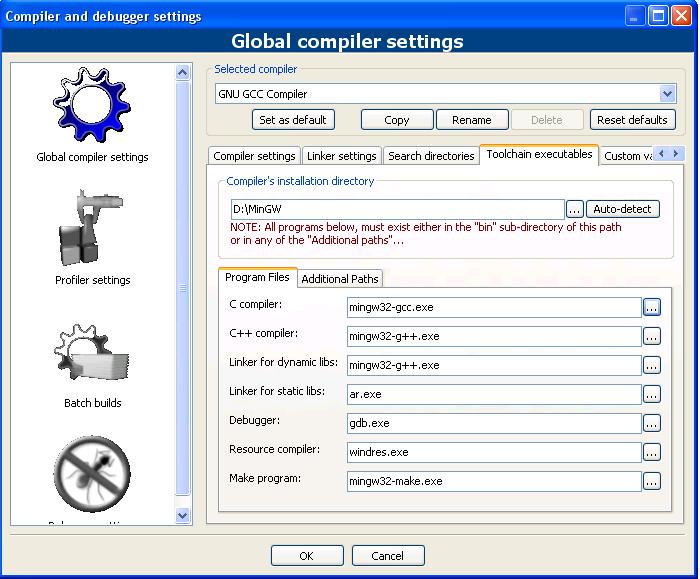
Task: Click the C++ compiler input field
Action: coord(494,336)
